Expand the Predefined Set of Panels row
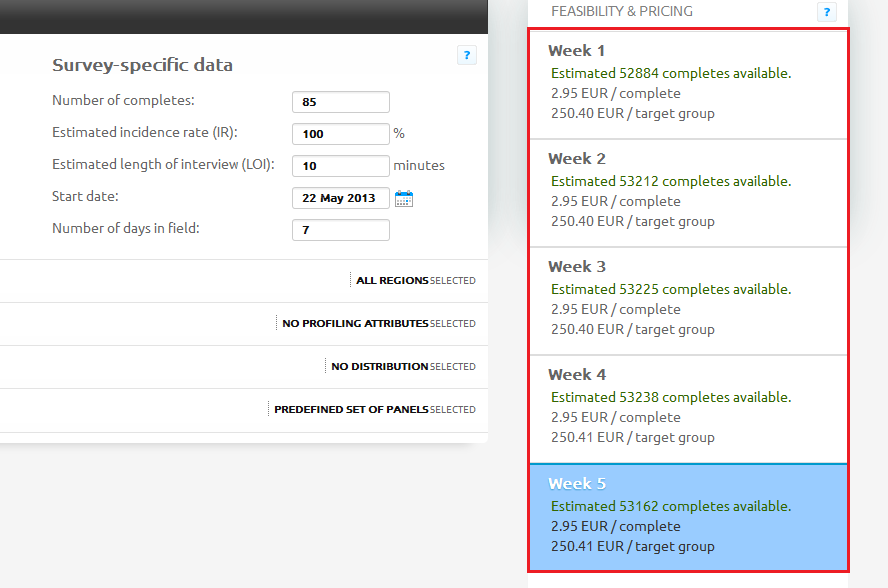Screen dimensions: 888x588 click(x=374, y=410)
